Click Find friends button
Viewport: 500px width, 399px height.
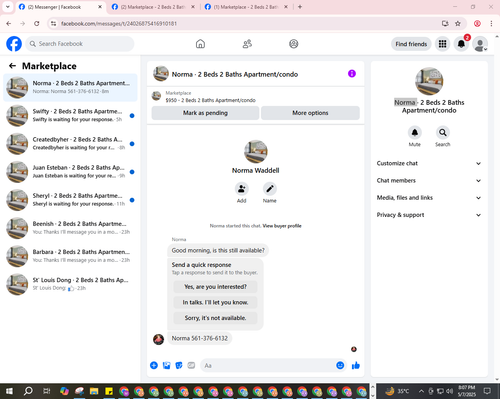pos(411,44)
